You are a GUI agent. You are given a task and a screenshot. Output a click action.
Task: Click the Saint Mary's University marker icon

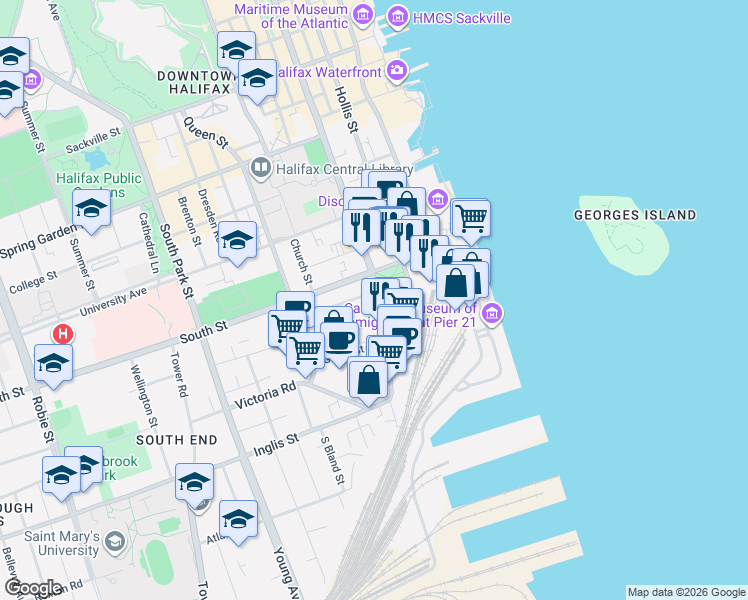pos(115,542)
